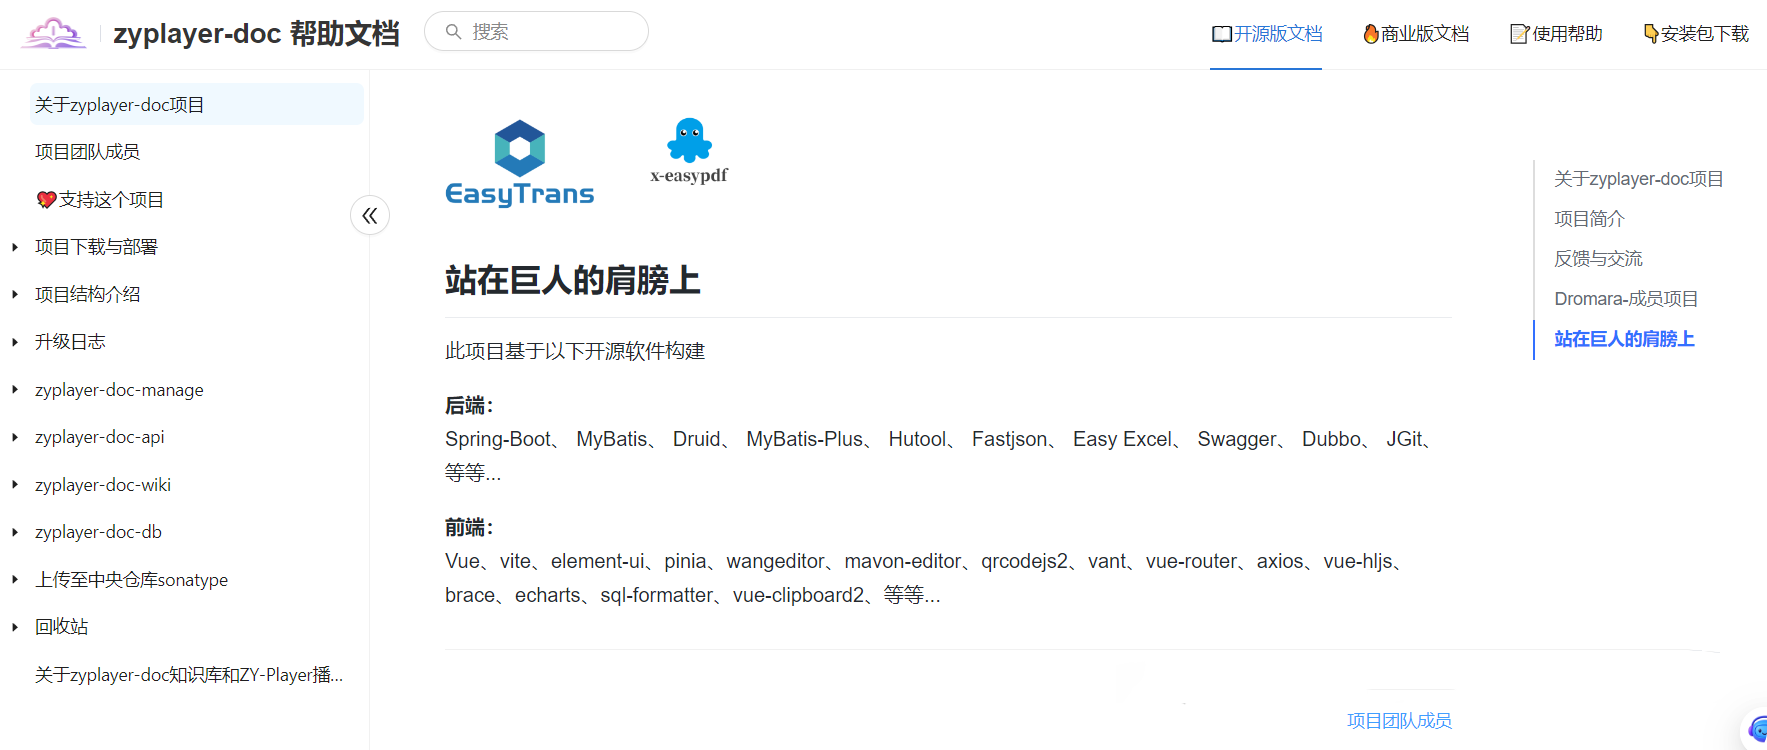
Task: Click the magnifier icon in search box
Action: tap(453, 32)
